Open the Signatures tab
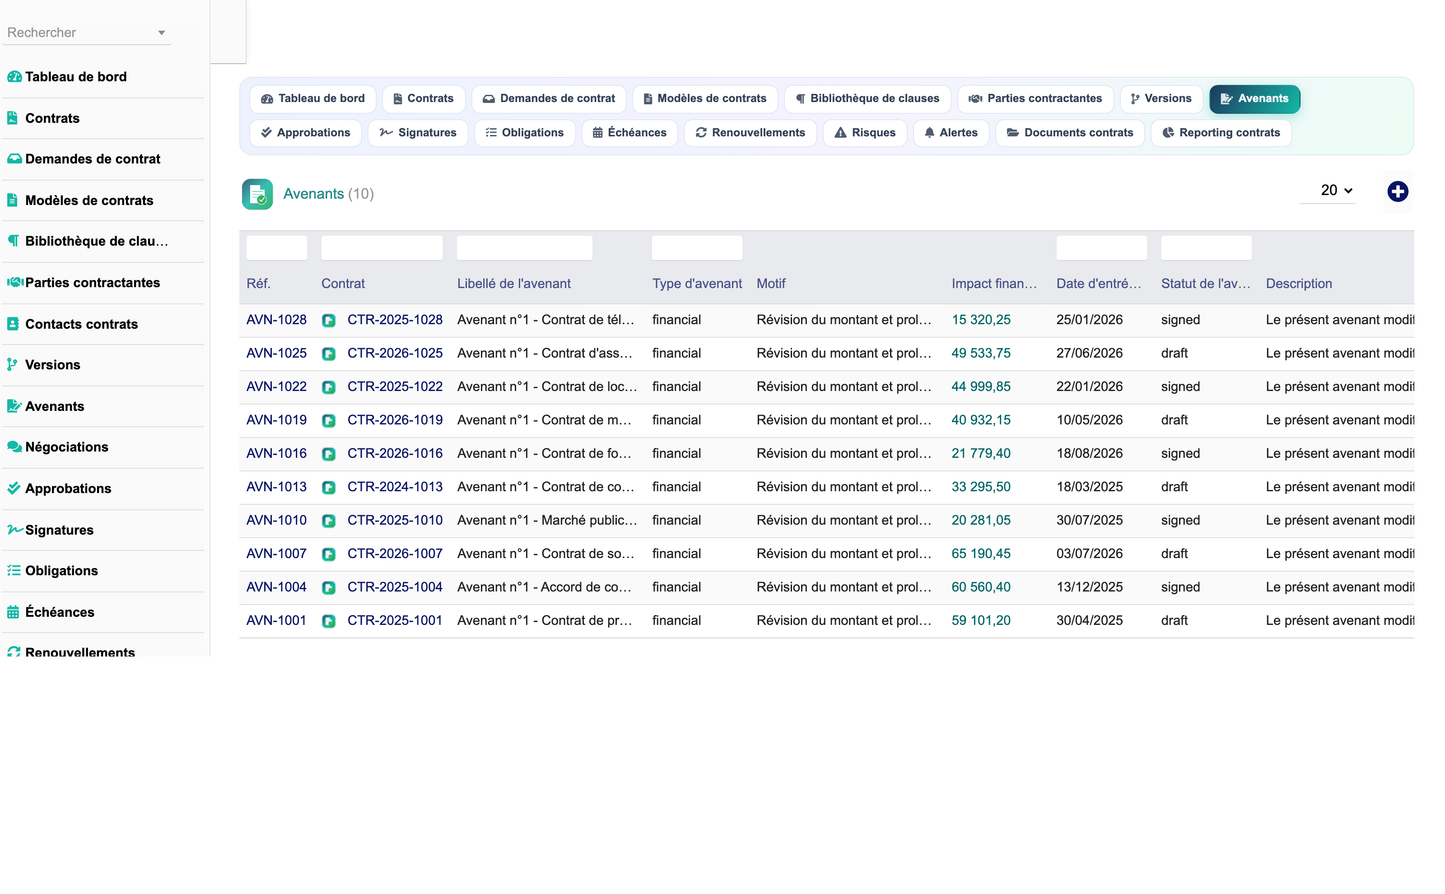The height and width of the screenshot is (894, 1445). [418, 133]
